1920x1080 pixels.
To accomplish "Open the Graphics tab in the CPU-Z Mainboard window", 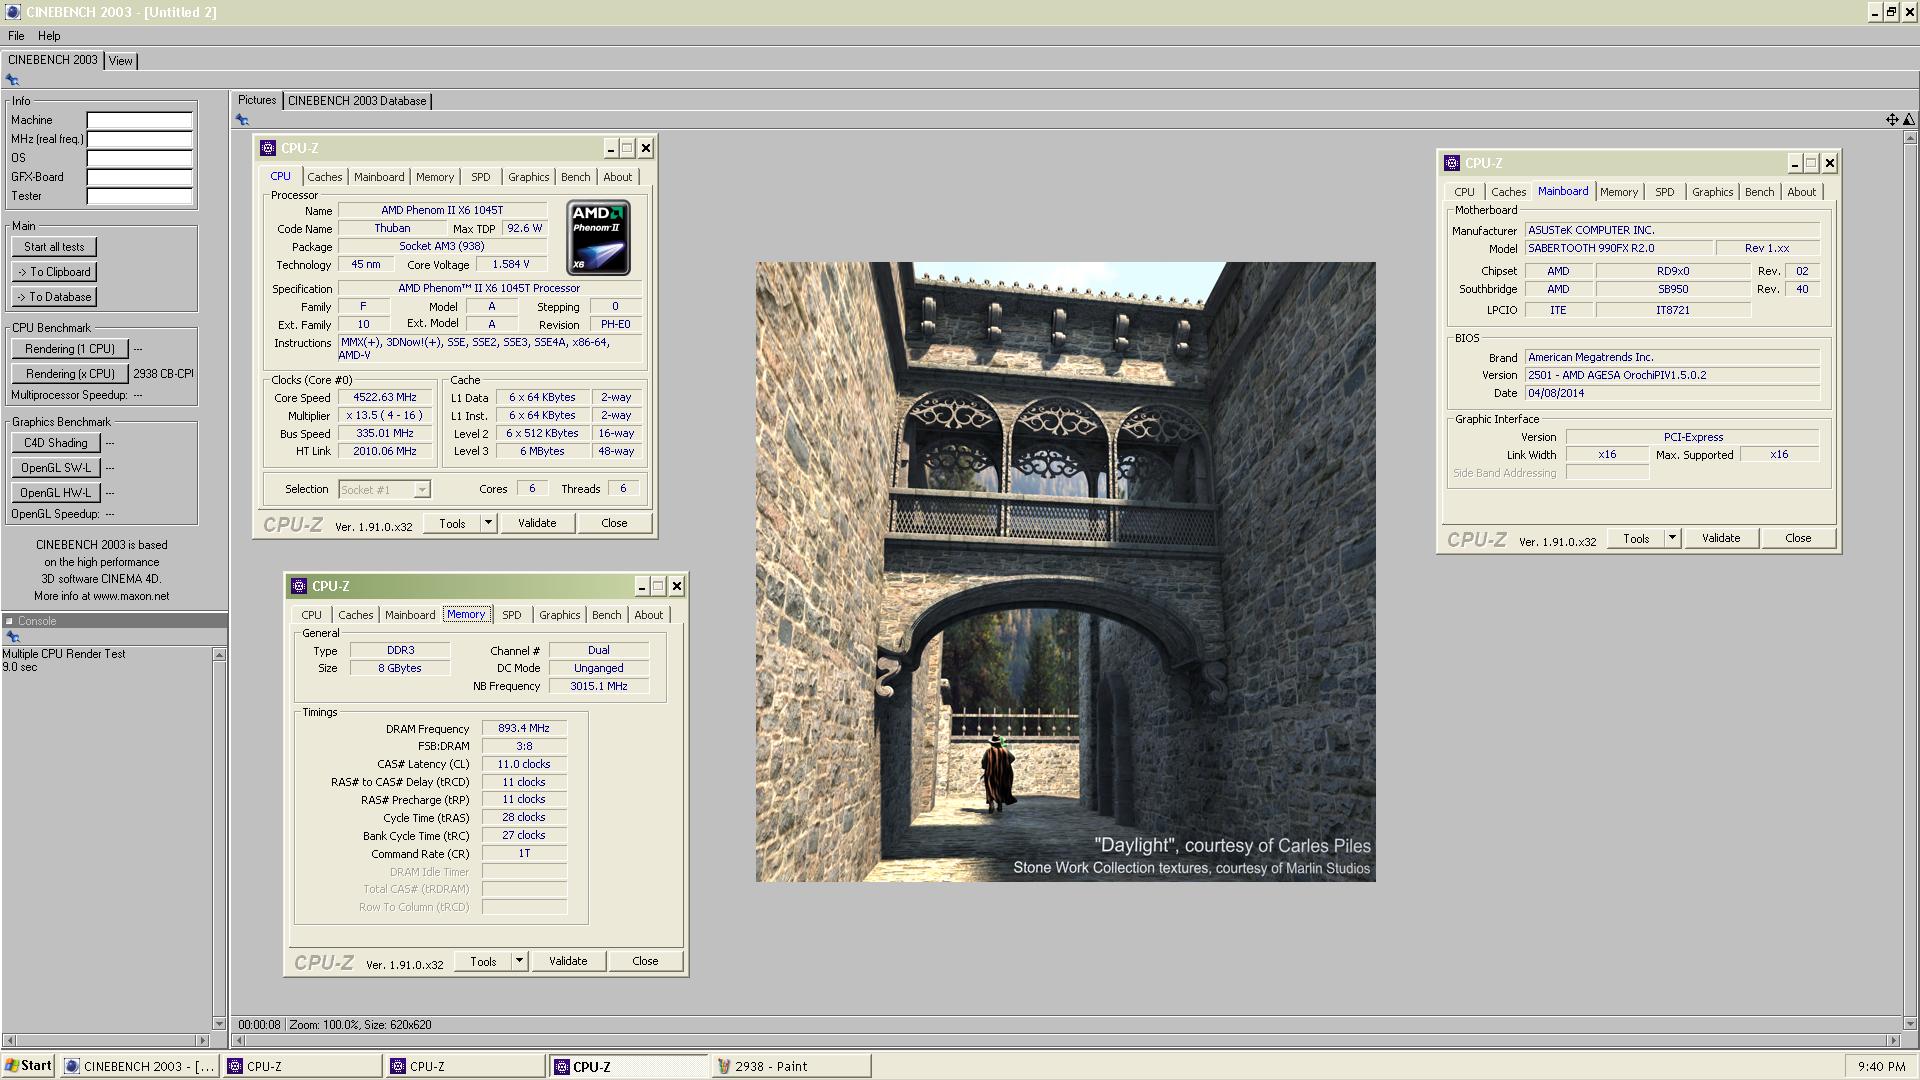I will pyautogui.click(x=1712, y=192).
